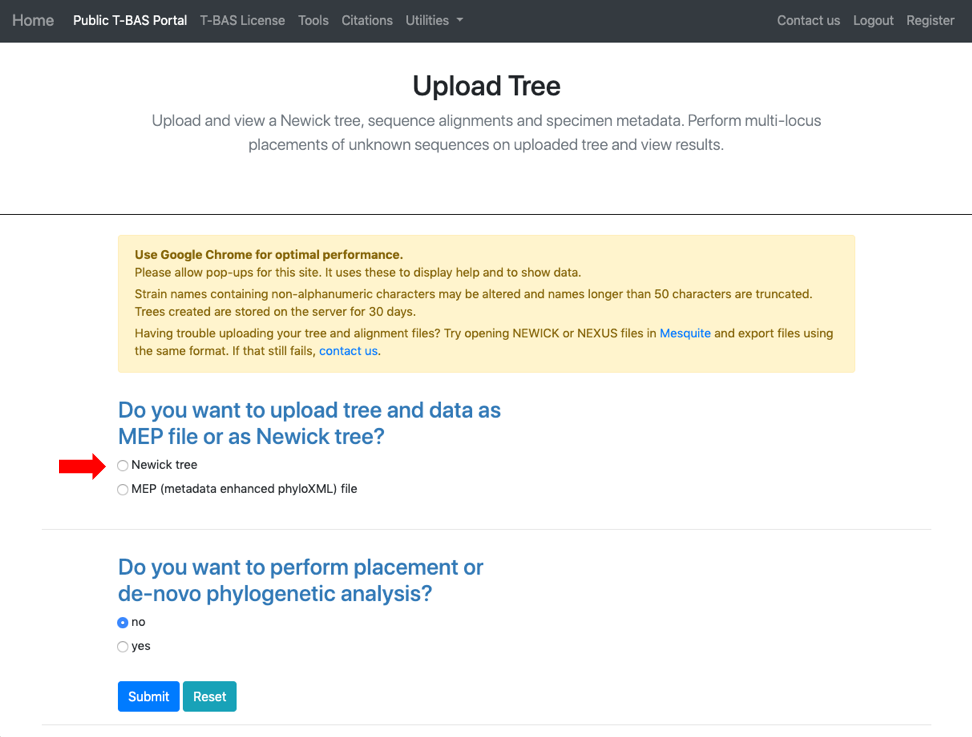Click the Utilities dropdown caret arrow

pyautogui.click(x=460, y=20)
